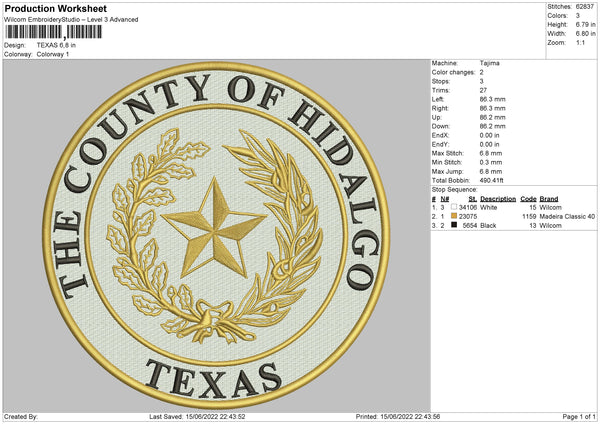600x424 pixels.
Task: Click the Width value 6.80 in
Action: click(x=585, y=34)
